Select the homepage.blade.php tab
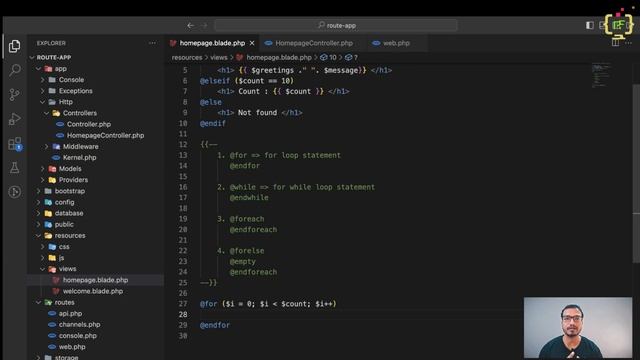Screen dimensions: 640x360 212,43
